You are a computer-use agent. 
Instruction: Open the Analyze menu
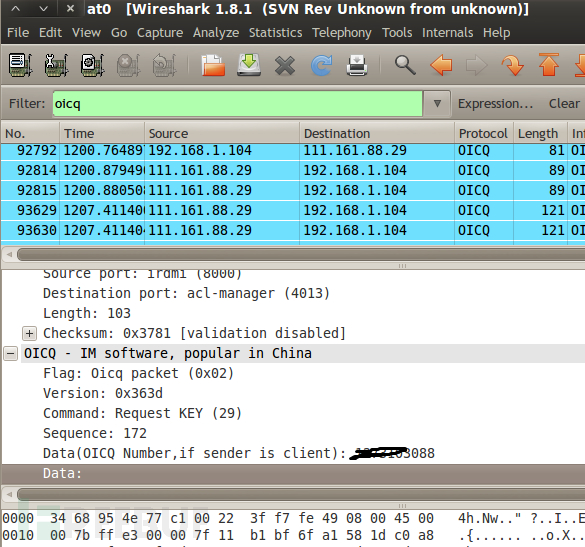click(216, 32)
